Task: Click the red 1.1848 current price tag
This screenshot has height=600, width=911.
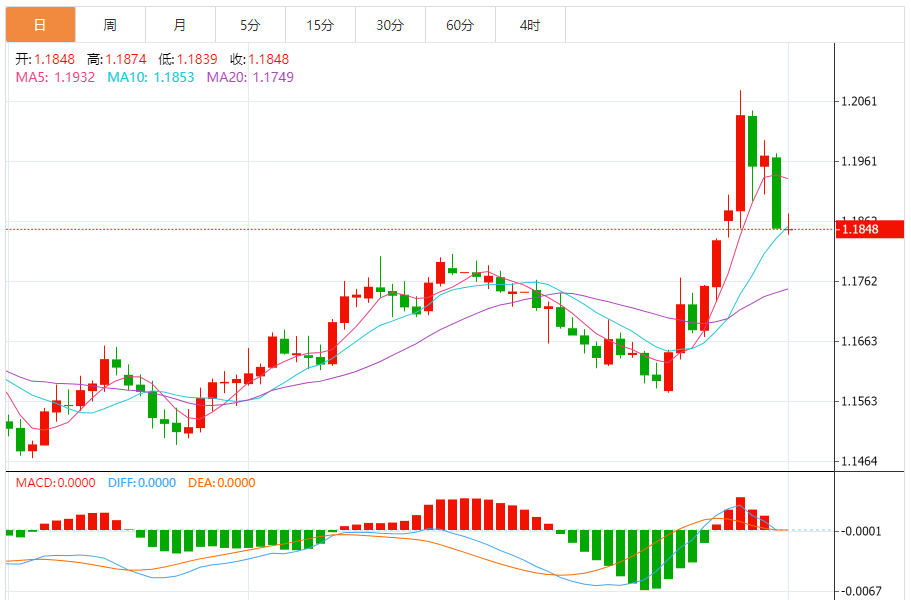Action: (870, 230)
